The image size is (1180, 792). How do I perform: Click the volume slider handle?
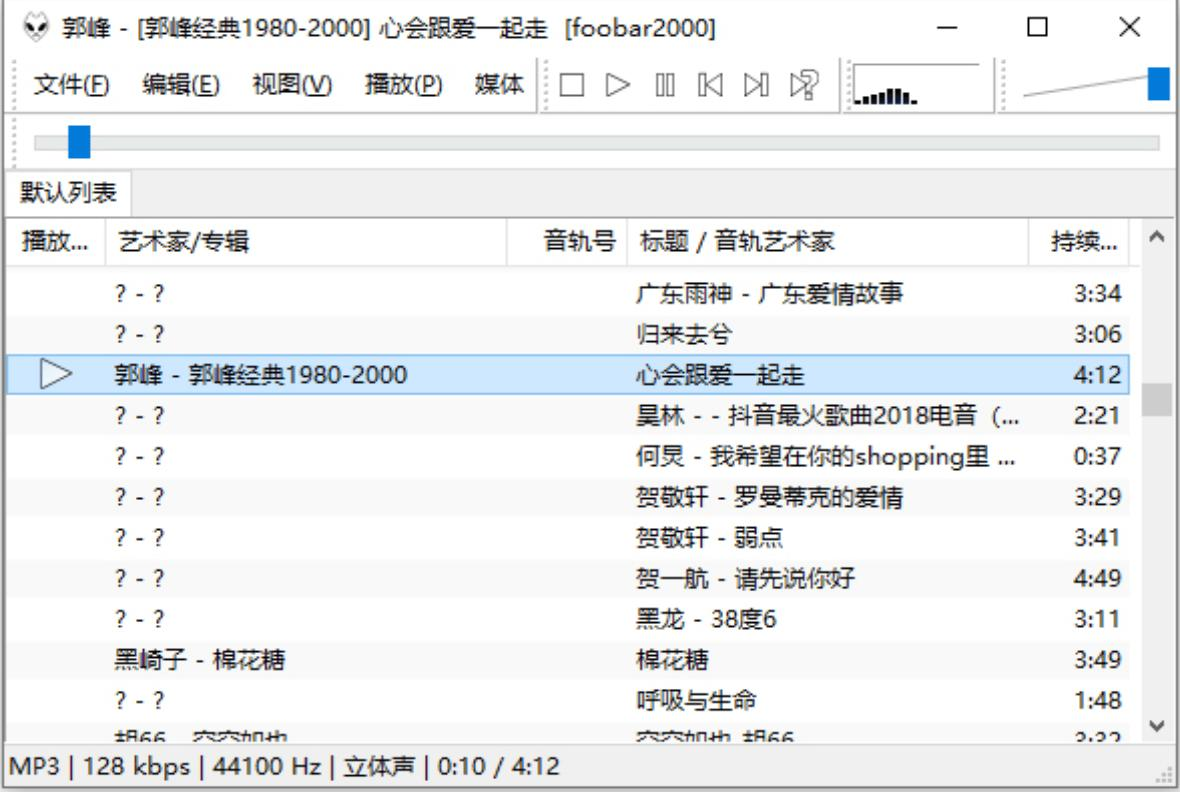click(1158, 84)
